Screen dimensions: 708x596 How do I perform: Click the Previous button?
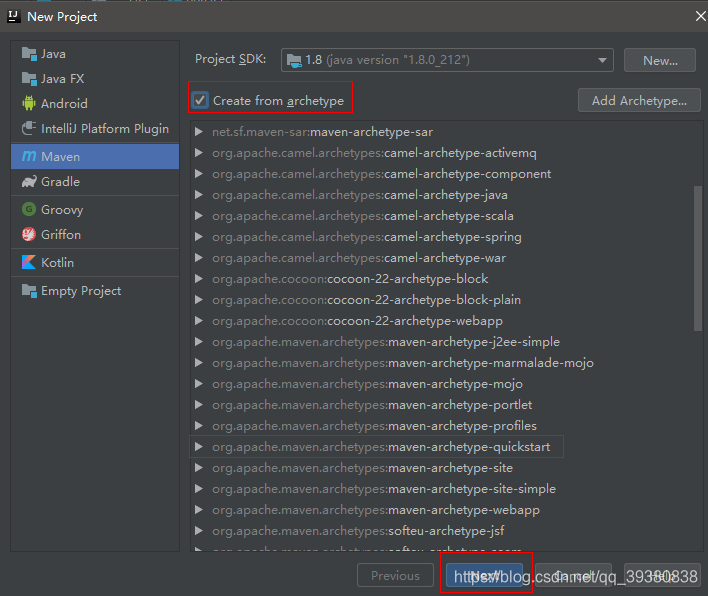(x=395, y=575)
